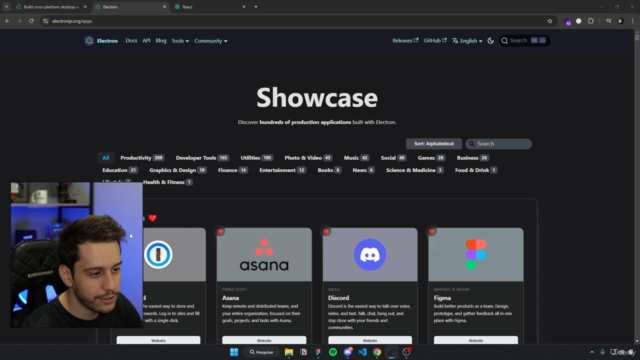Toggle the favorite heart on Figma card
640x360 pixels.
432,231
